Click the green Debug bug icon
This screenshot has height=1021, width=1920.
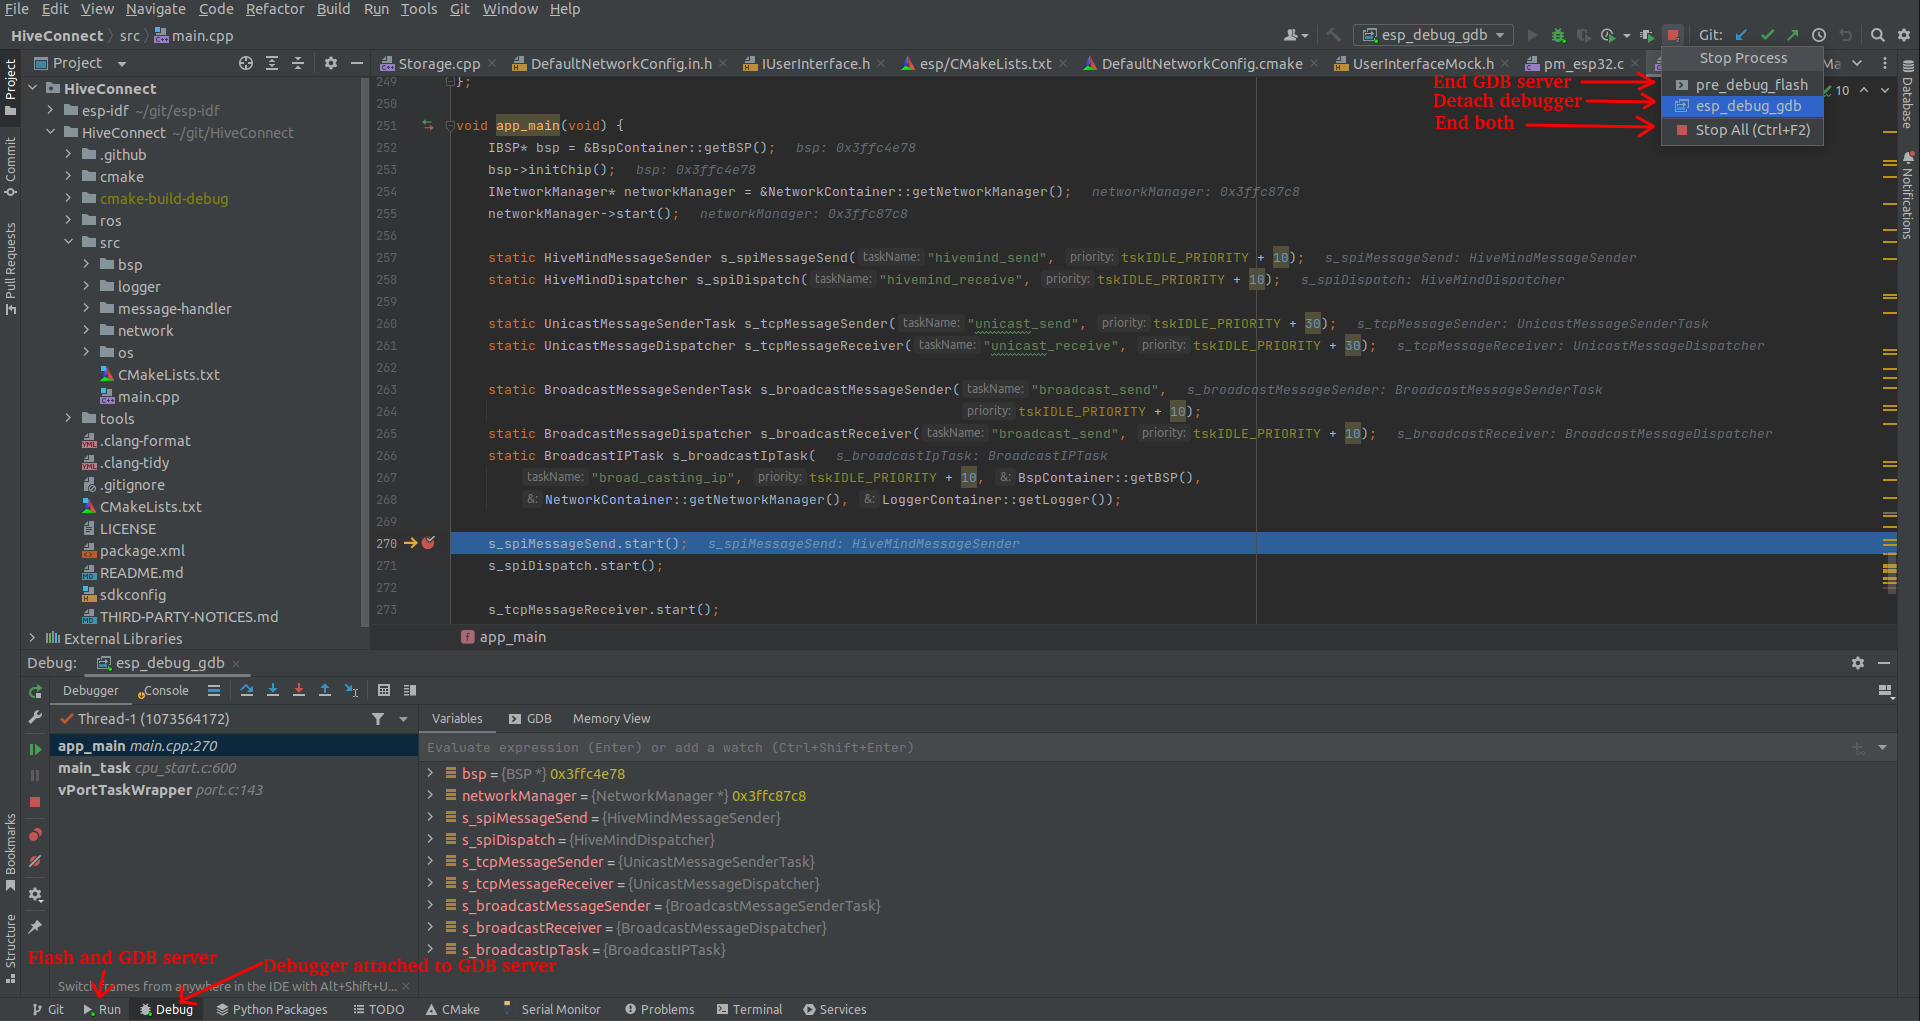click(1558, 35)
